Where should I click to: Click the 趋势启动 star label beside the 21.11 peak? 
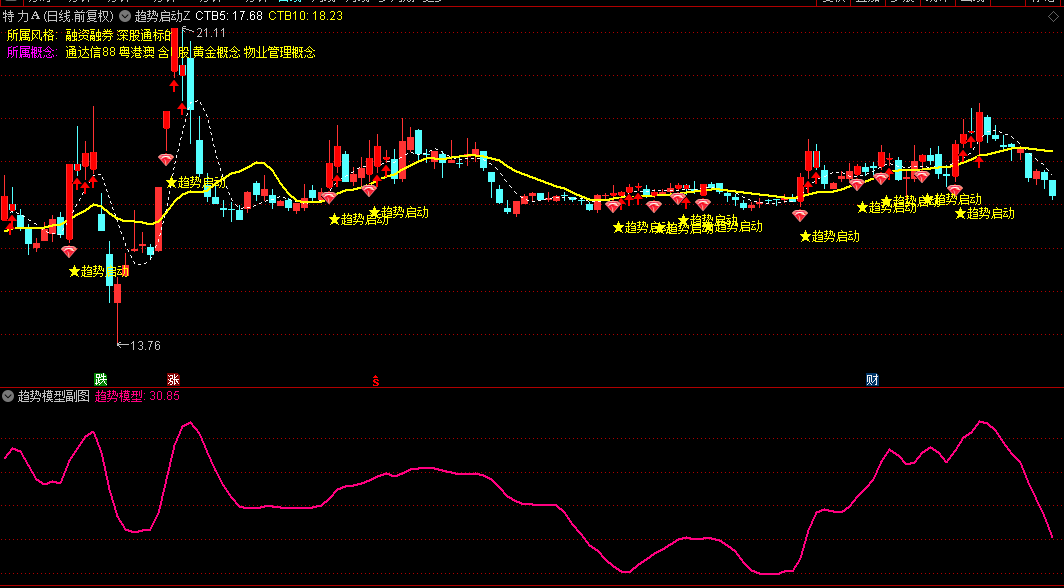tap(196, 182)
